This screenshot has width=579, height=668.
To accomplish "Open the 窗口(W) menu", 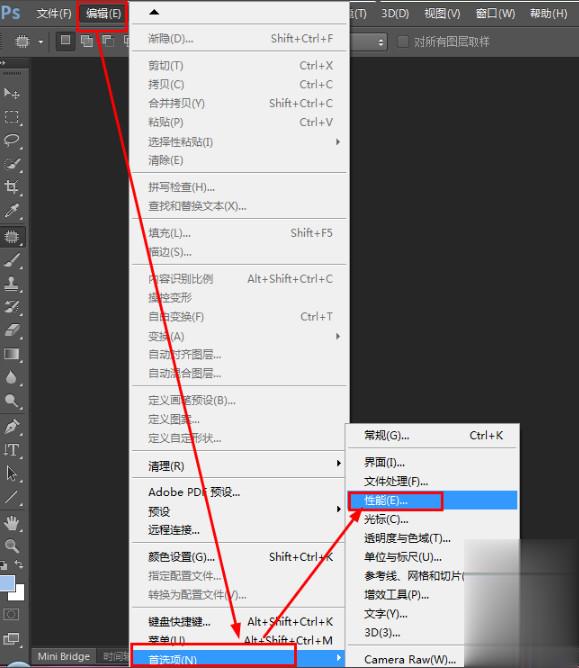I will pyautogui.click(x=495, y=14).
